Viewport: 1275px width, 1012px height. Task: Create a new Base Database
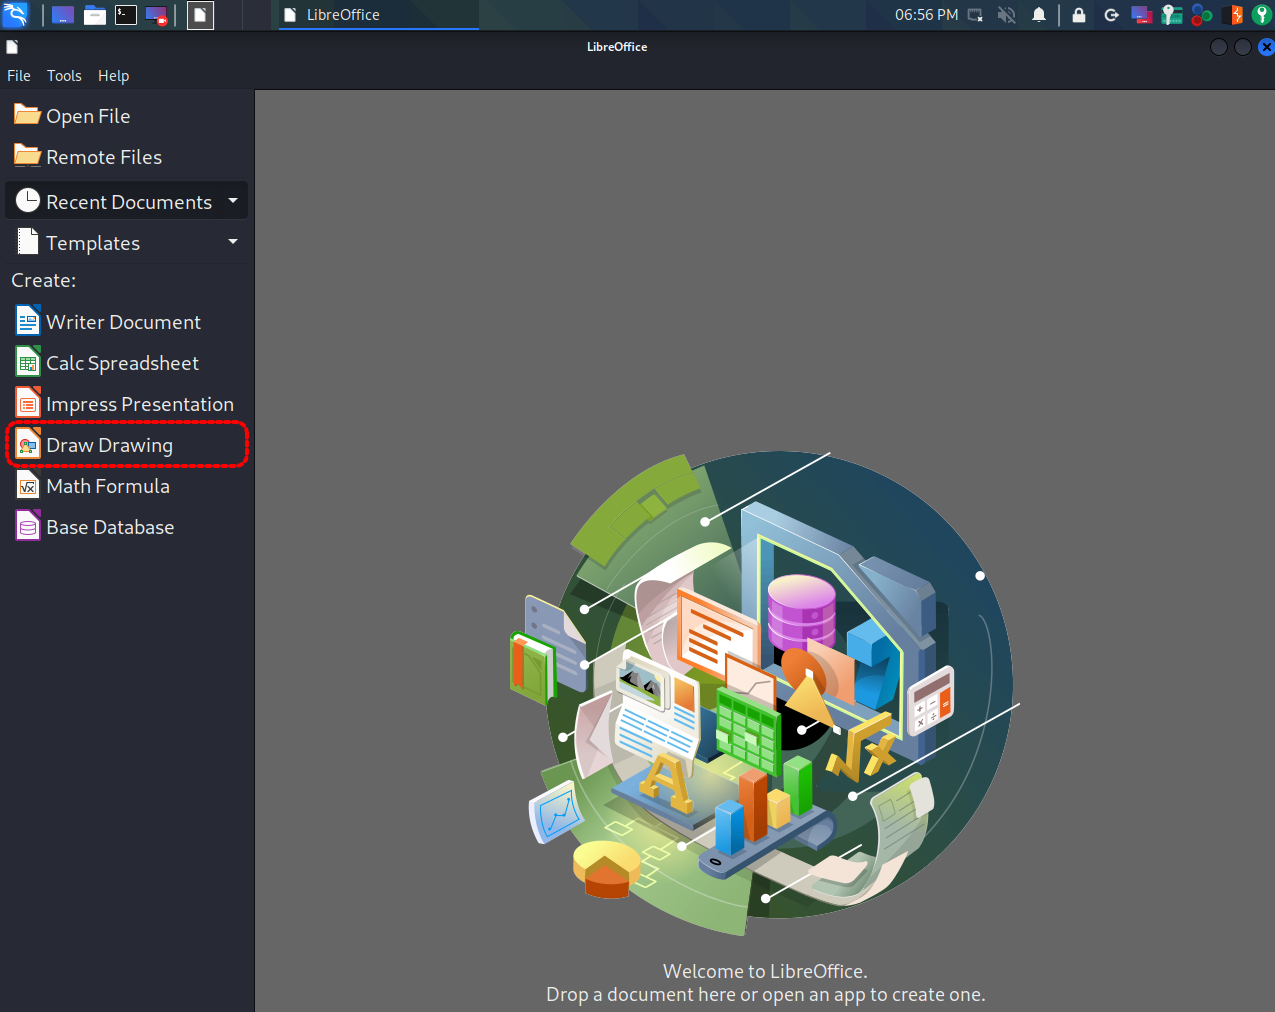[95, 527]
